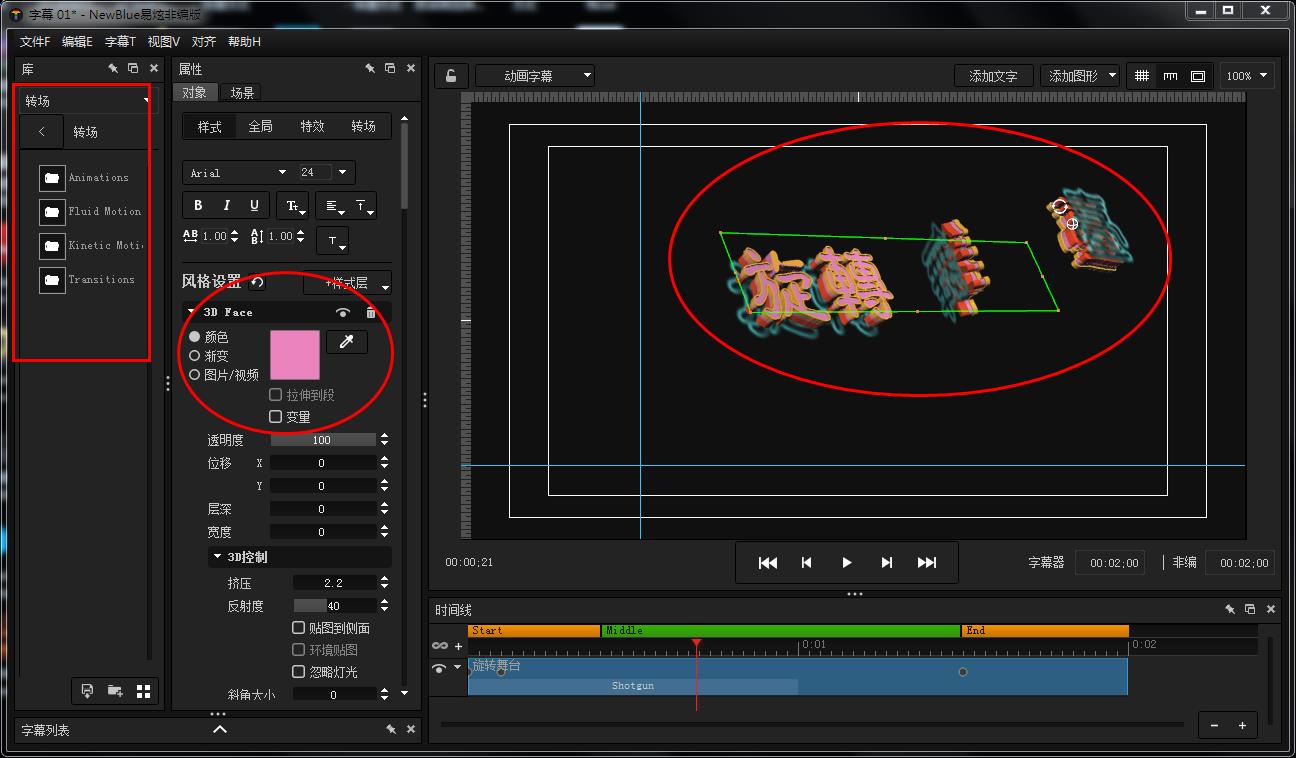Screen dimensions: 1296x758
Task: Collapse the 3D控制 section
Action: tap(217, 557)
